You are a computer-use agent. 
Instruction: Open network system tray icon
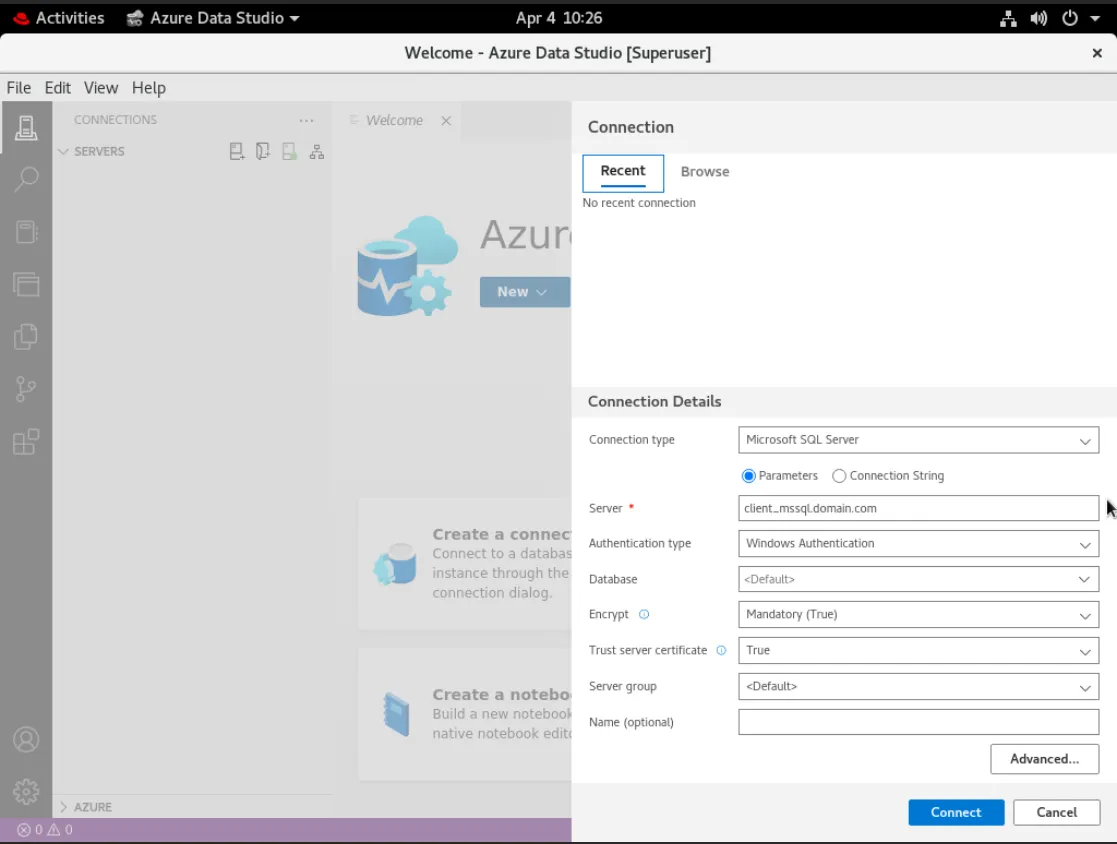(x=1008, y=19)
